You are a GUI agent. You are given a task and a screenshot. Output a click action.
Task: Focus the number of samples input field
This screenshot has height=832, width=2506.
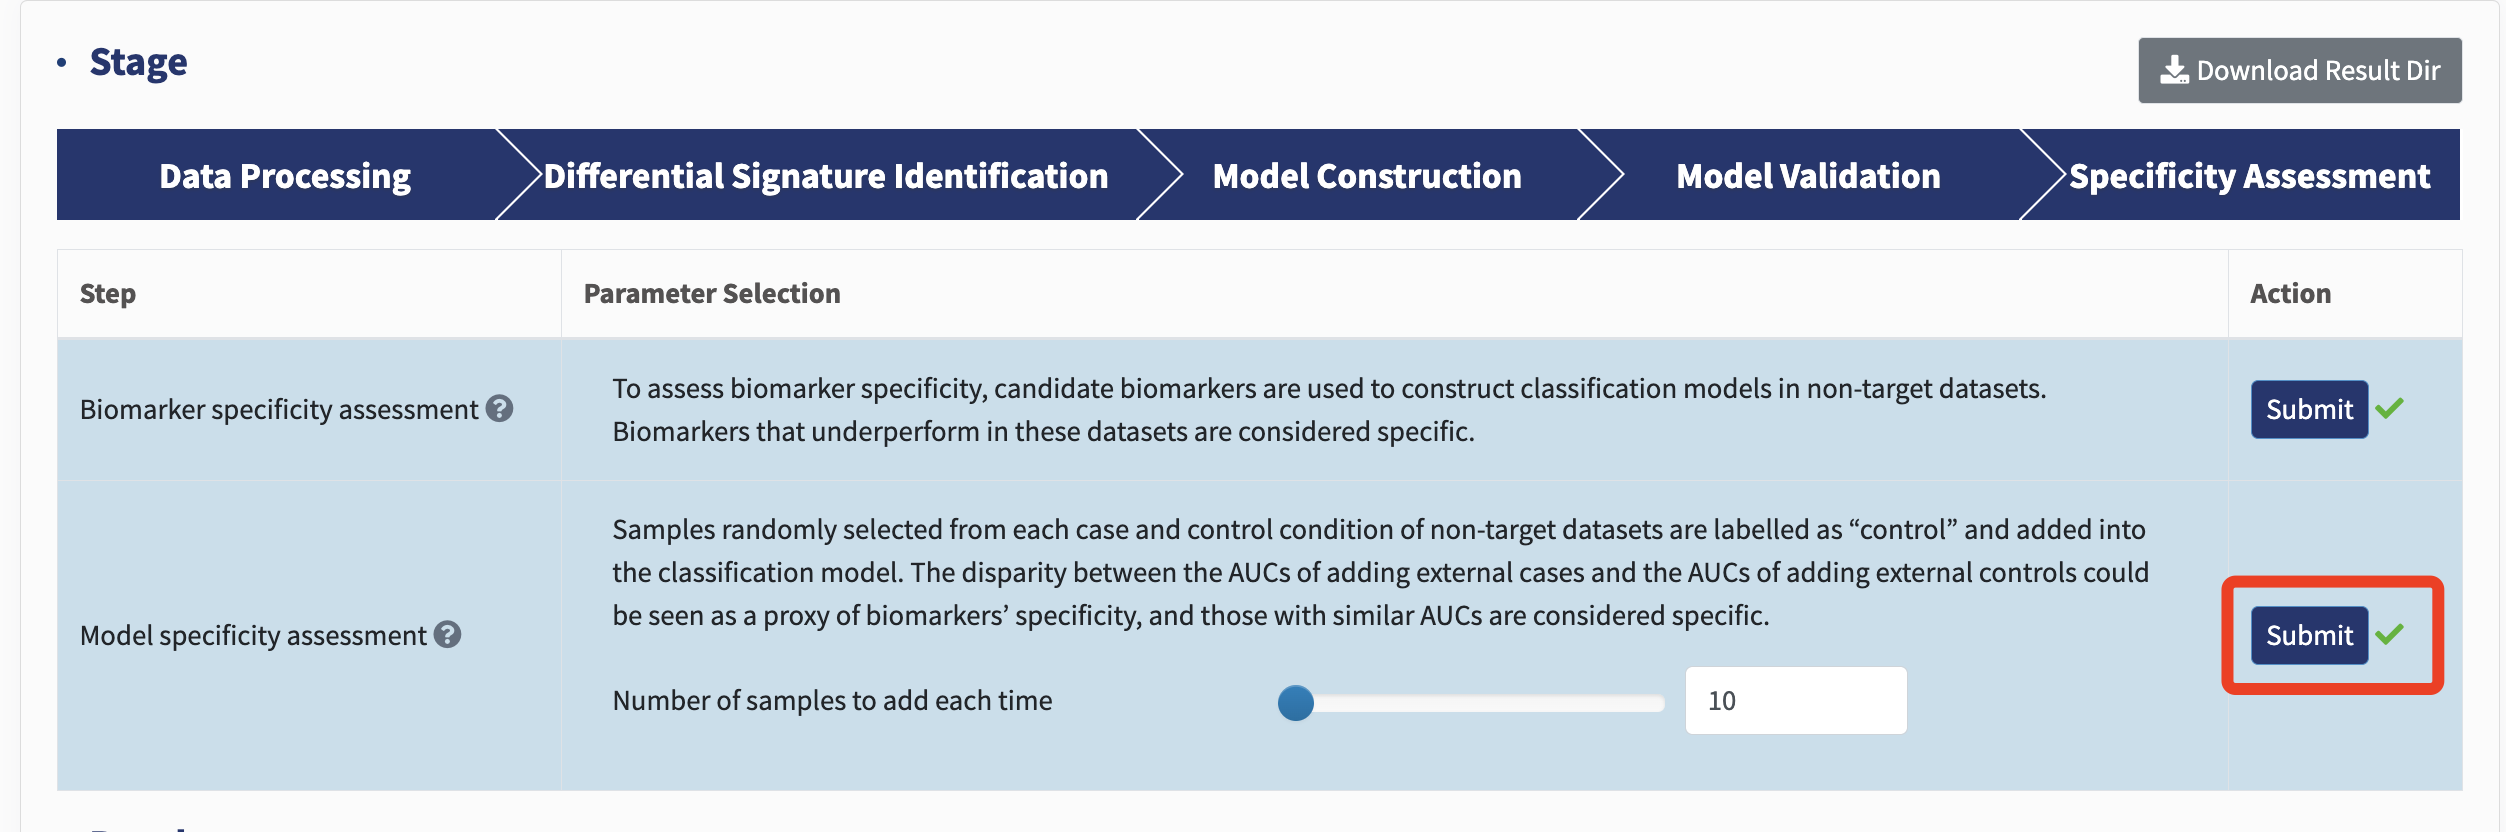[x=1796, y=700]
